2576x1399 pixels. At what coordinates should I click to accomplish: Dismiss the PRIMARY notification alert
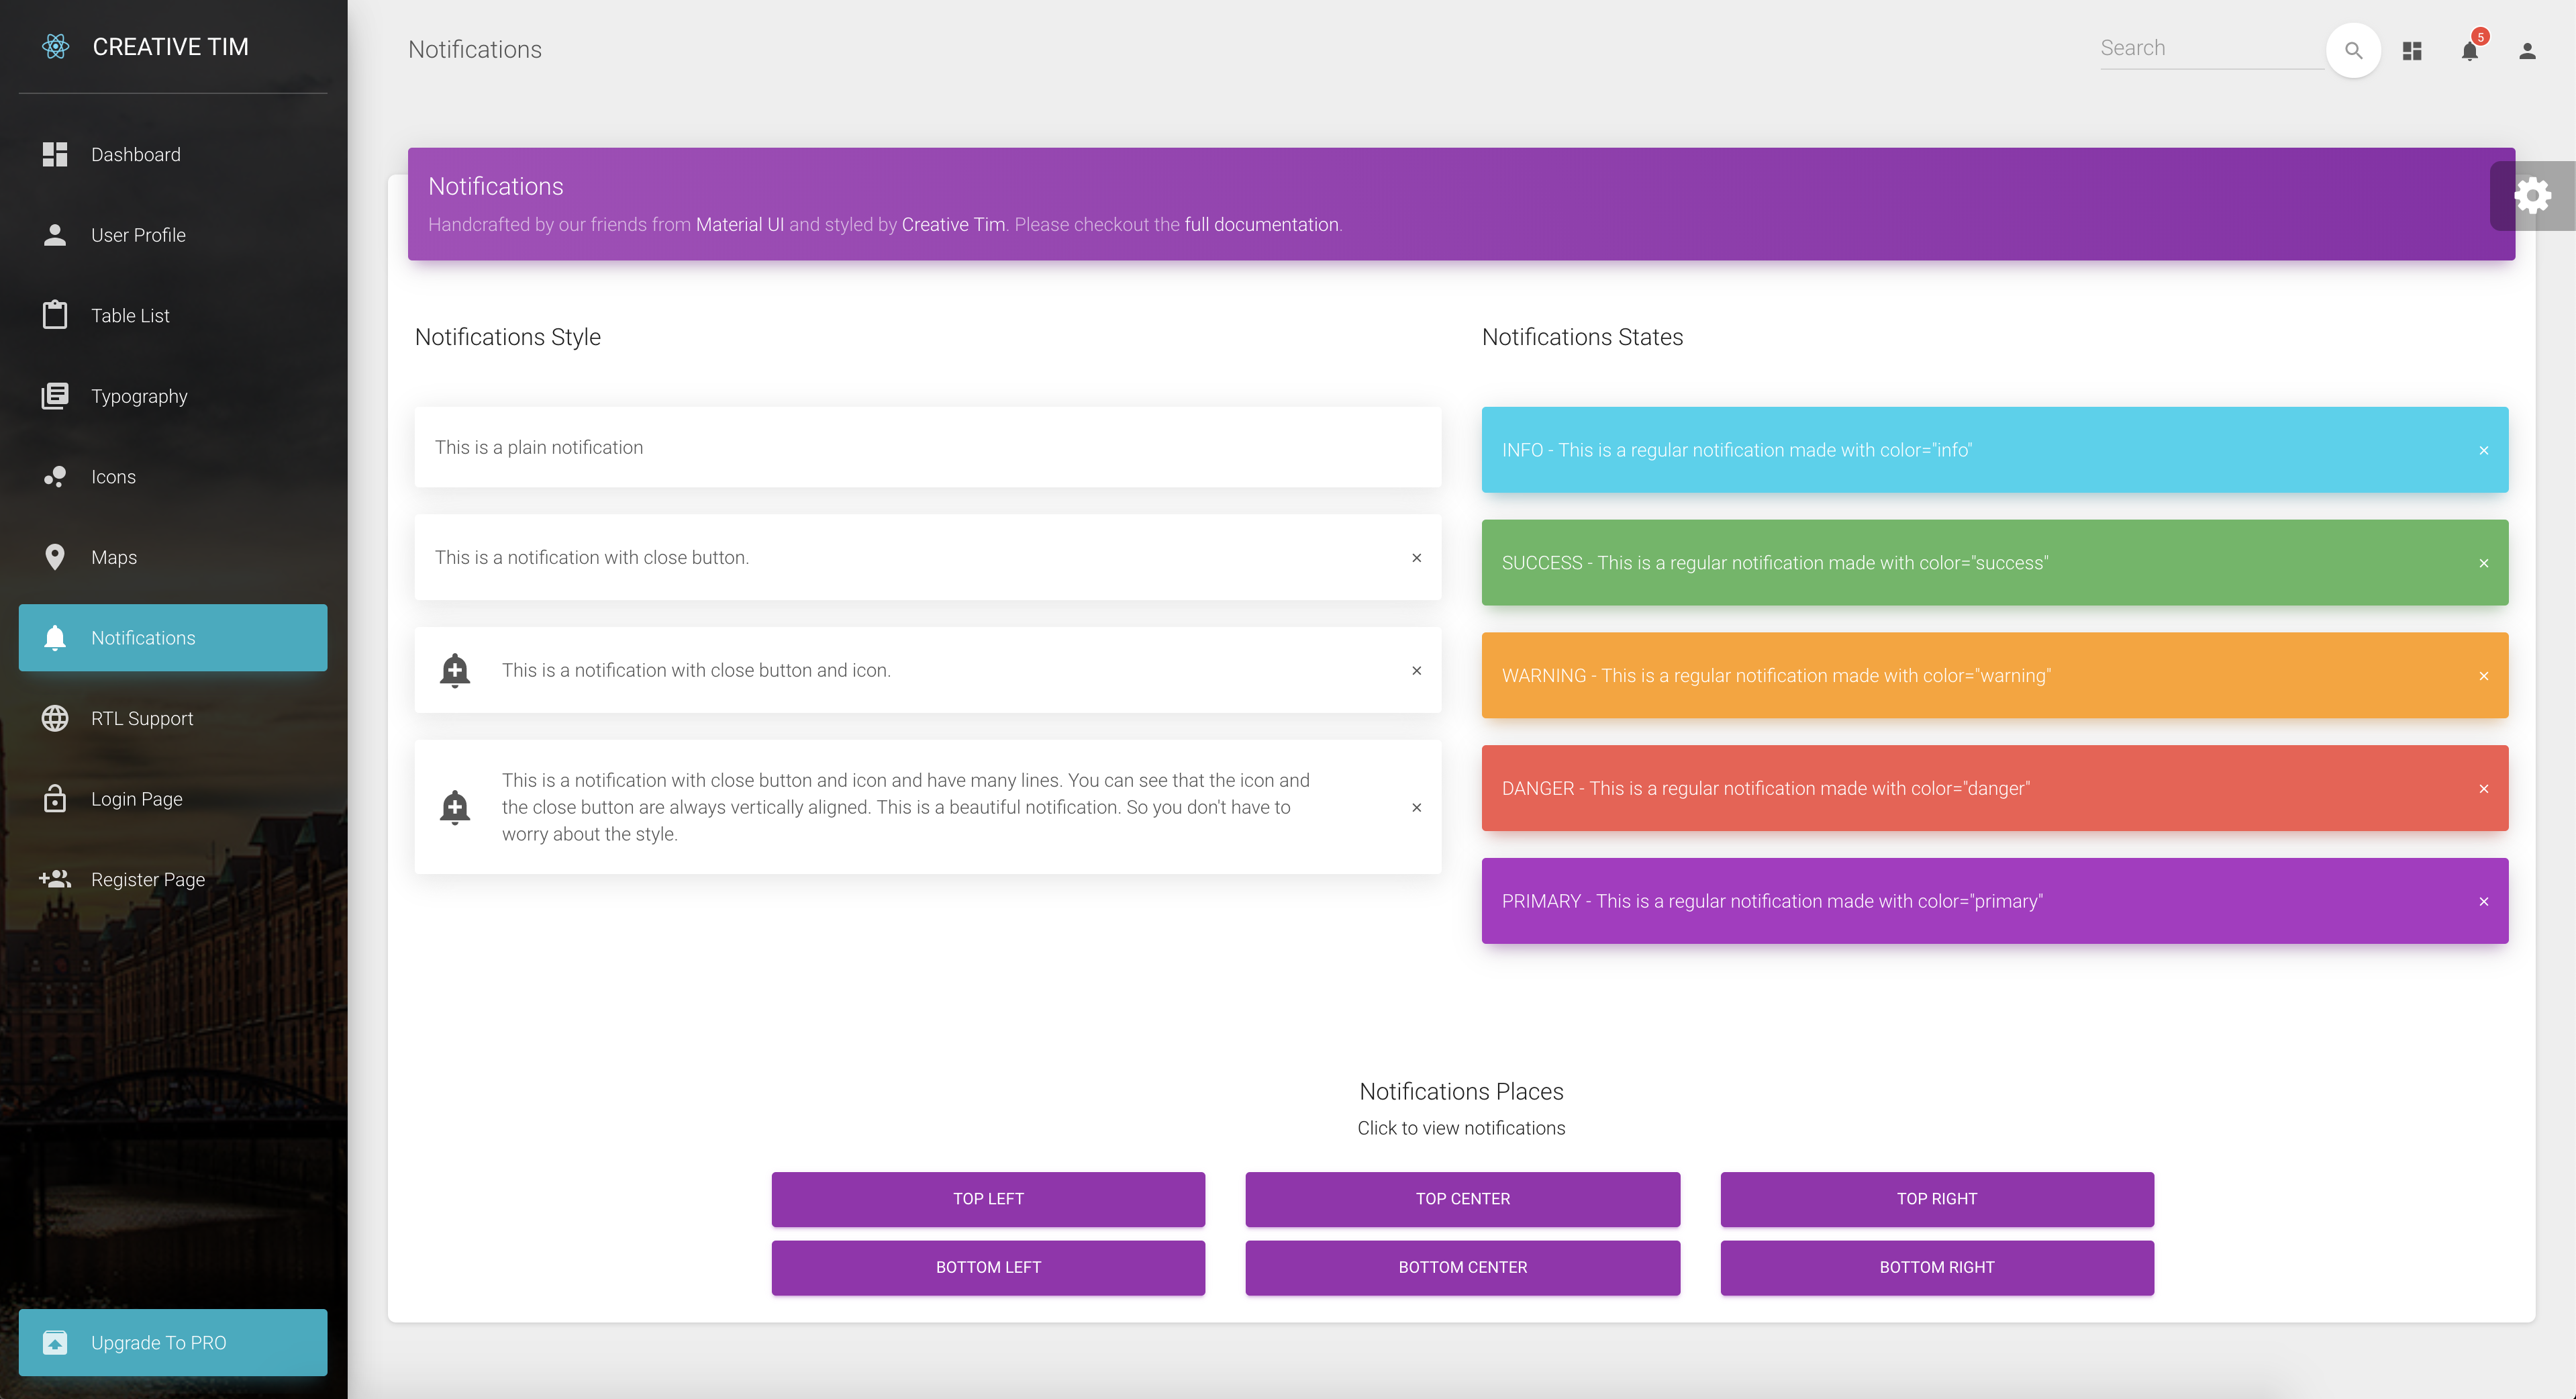pyautogui.click(x=2483, y=902)
